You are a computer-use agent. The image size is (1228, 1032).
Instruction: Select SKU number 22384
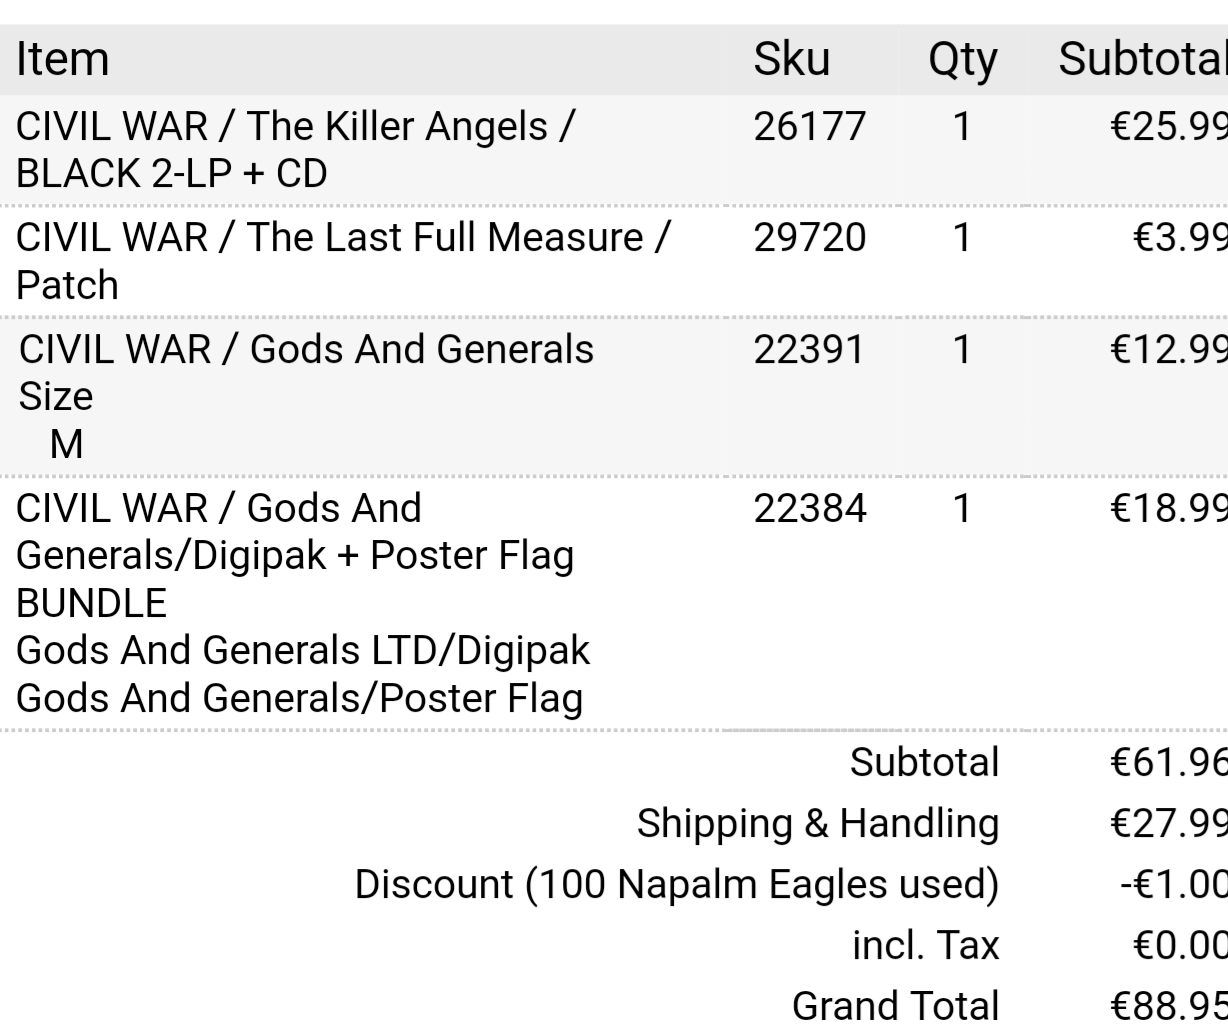click(809, 509)
